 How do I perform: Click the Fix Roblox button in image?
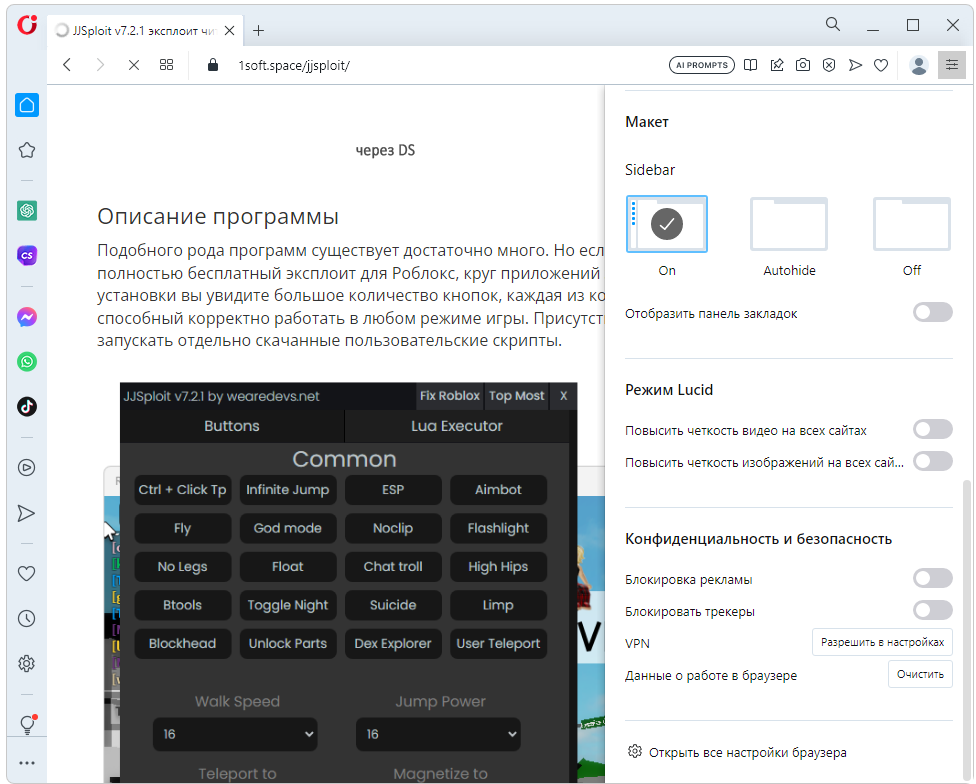click(449, 396)
